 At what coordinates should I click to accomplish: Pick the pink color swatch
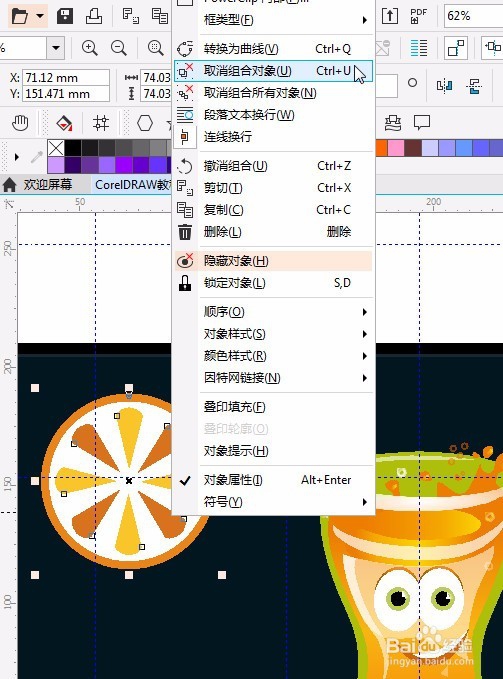(x=395, y=148)
